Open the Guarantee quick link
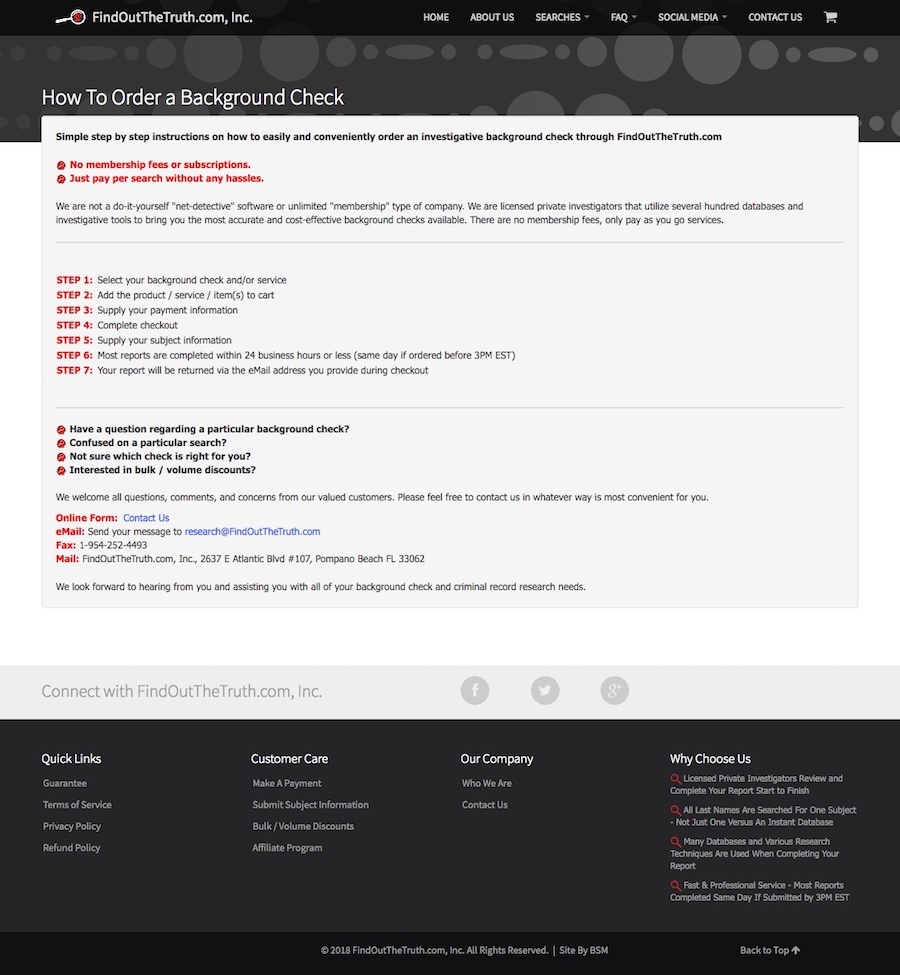This screenshot has height=975, width=900. pyautogui.click(x=65, y=783)
